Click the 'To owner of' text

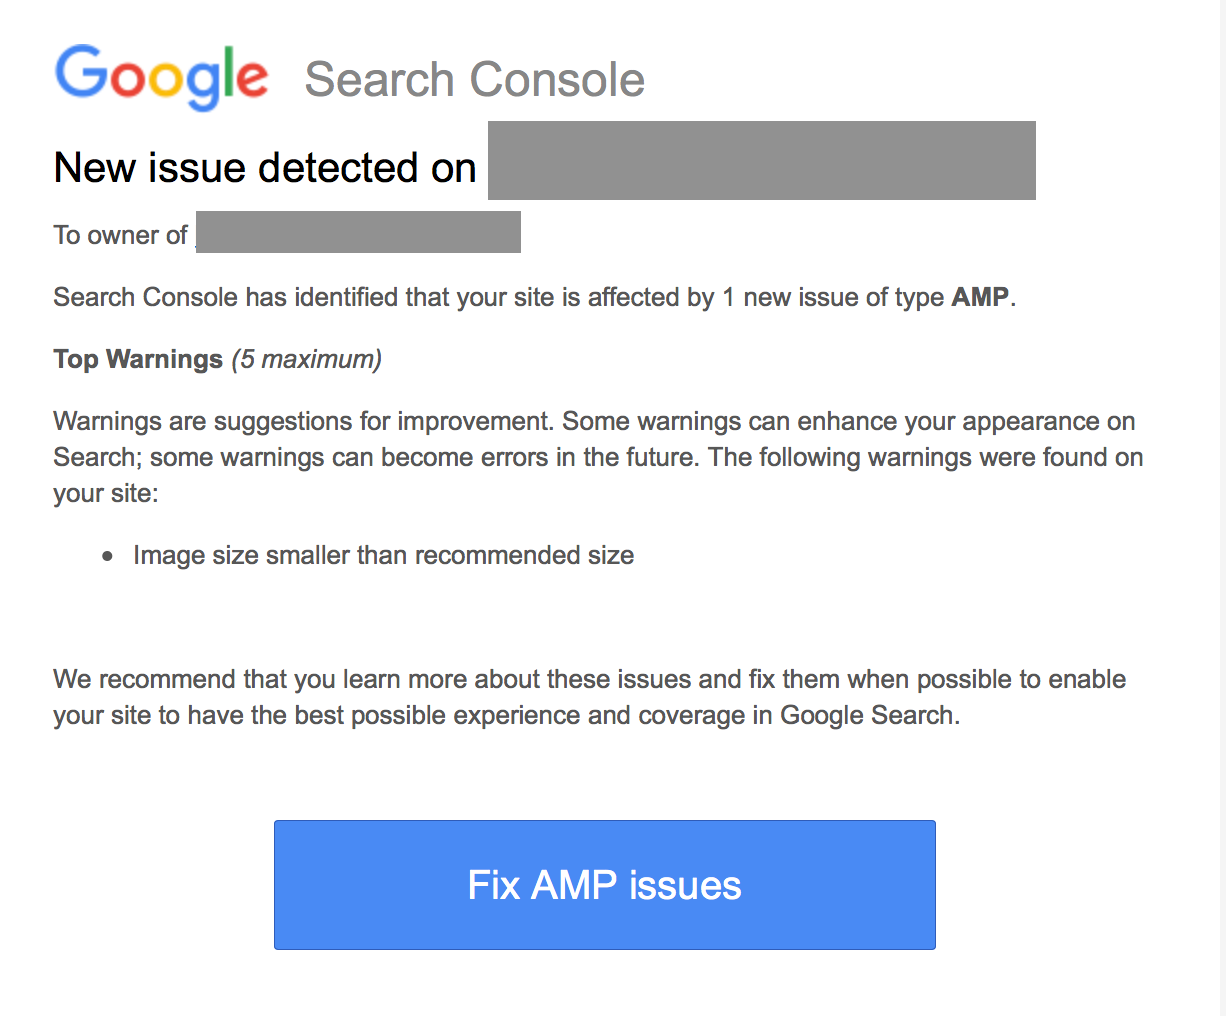pos(121,235)
